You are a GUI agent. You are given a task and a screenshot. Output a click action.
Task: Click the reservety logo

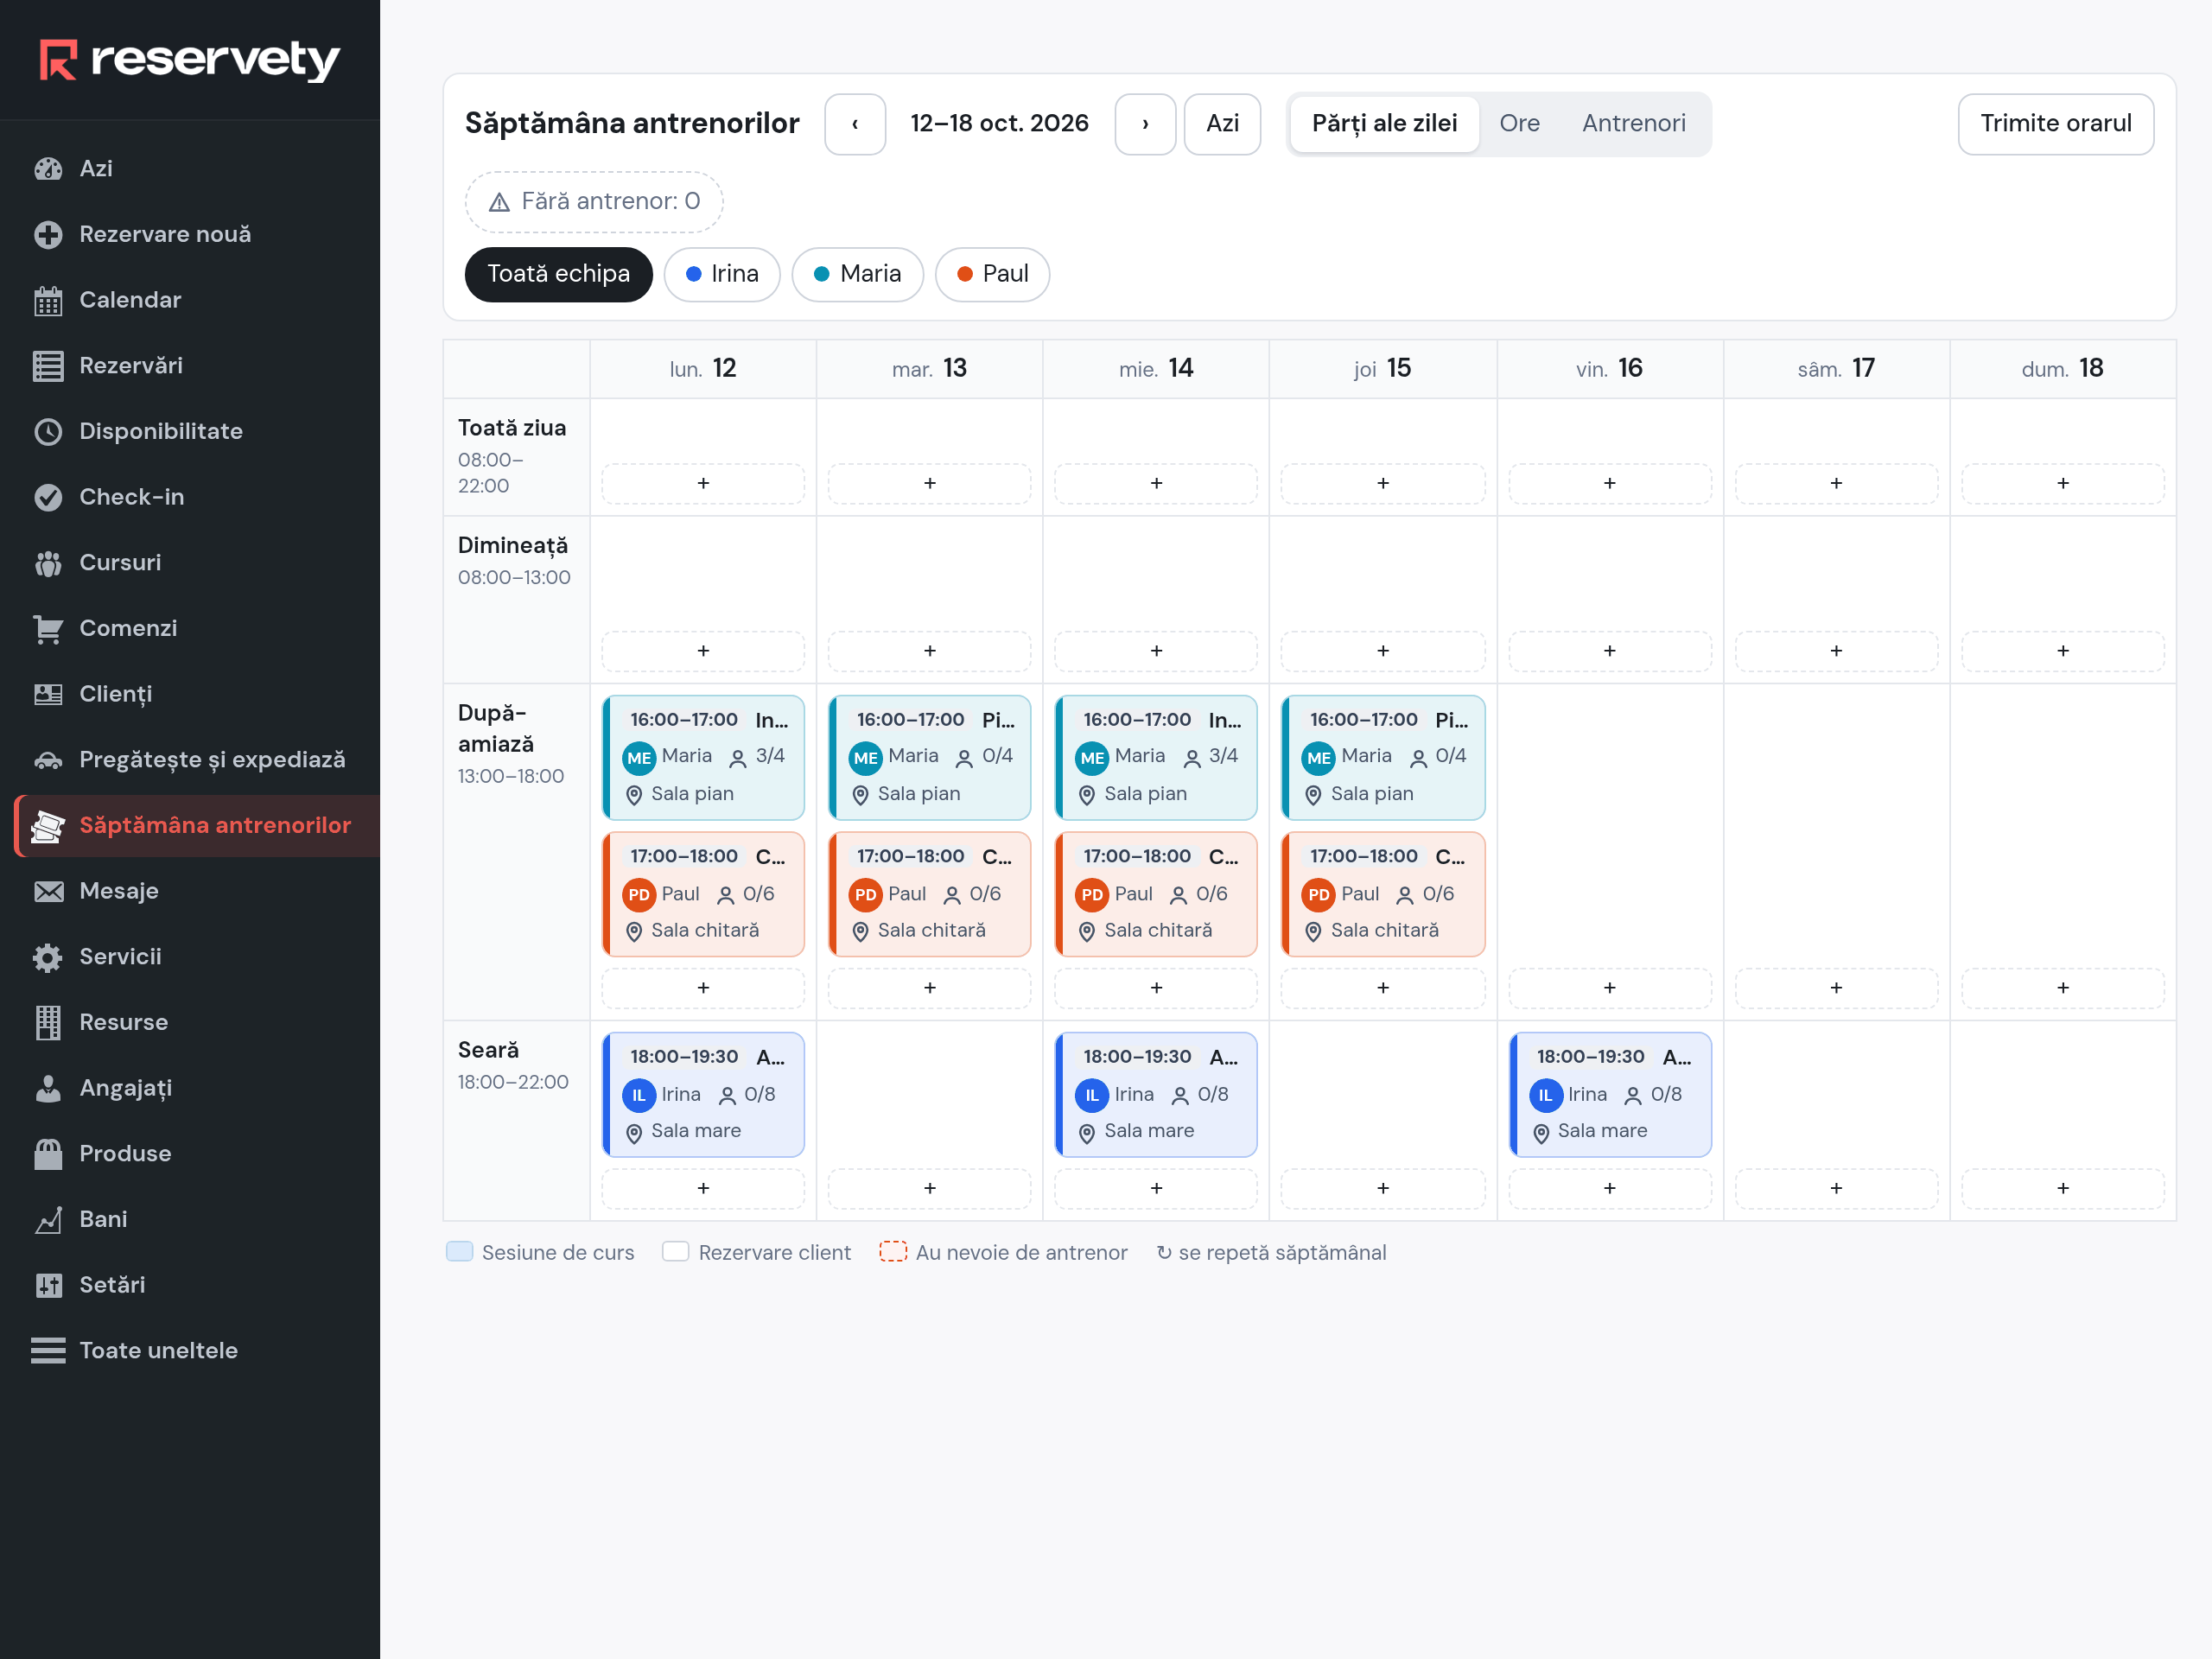[x=190, y=59]
